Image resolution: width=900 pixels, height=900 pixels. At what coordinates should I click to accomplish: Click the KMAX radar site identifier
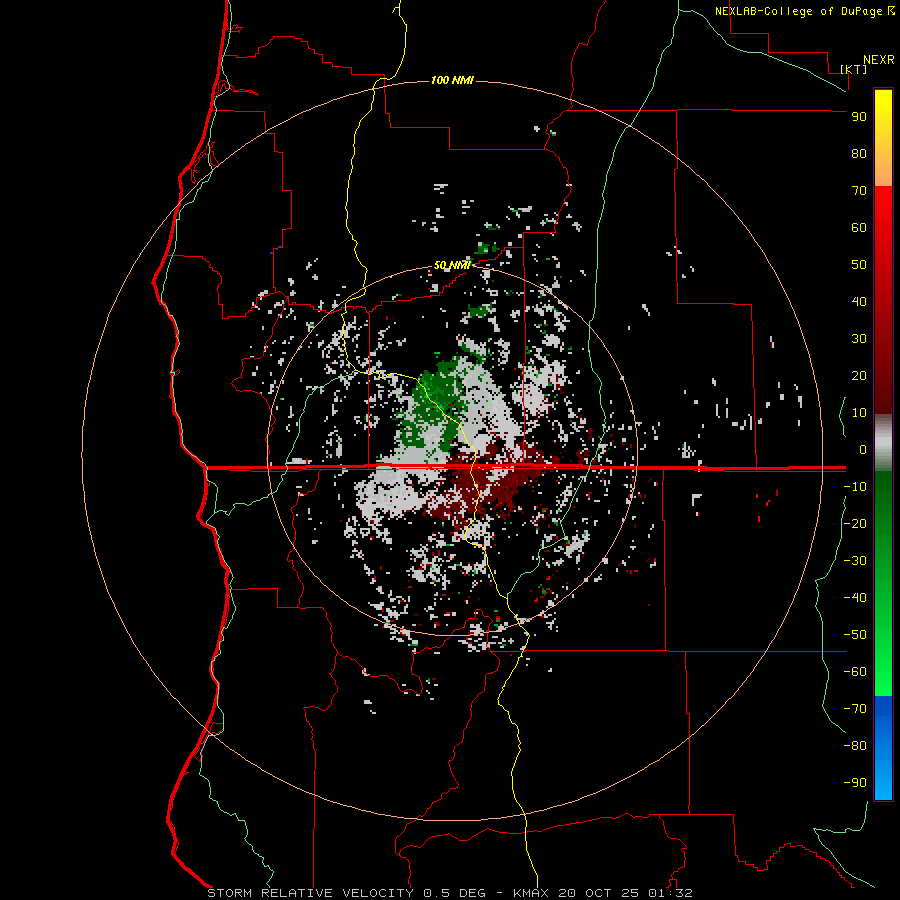coord(531,893)
